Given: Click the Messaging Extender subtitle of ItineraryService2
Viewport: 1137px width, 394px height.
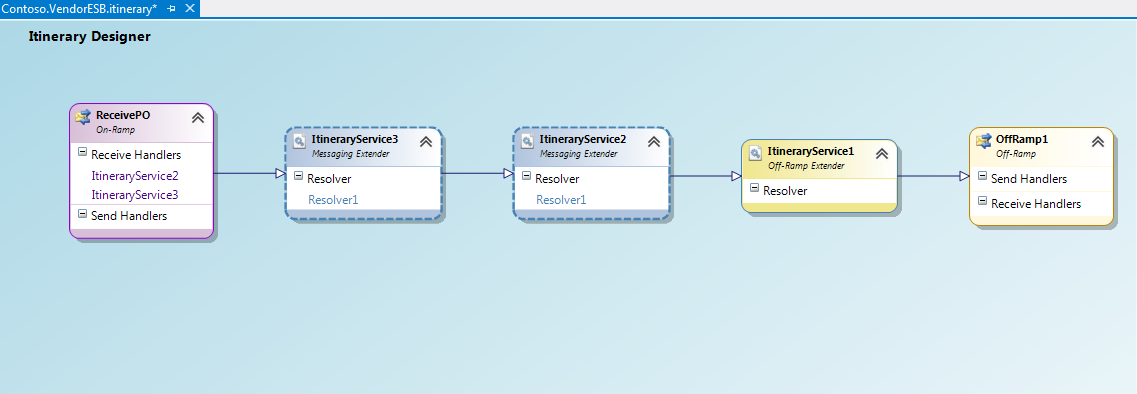Looking at the screenshot, I should click(578, 154).
